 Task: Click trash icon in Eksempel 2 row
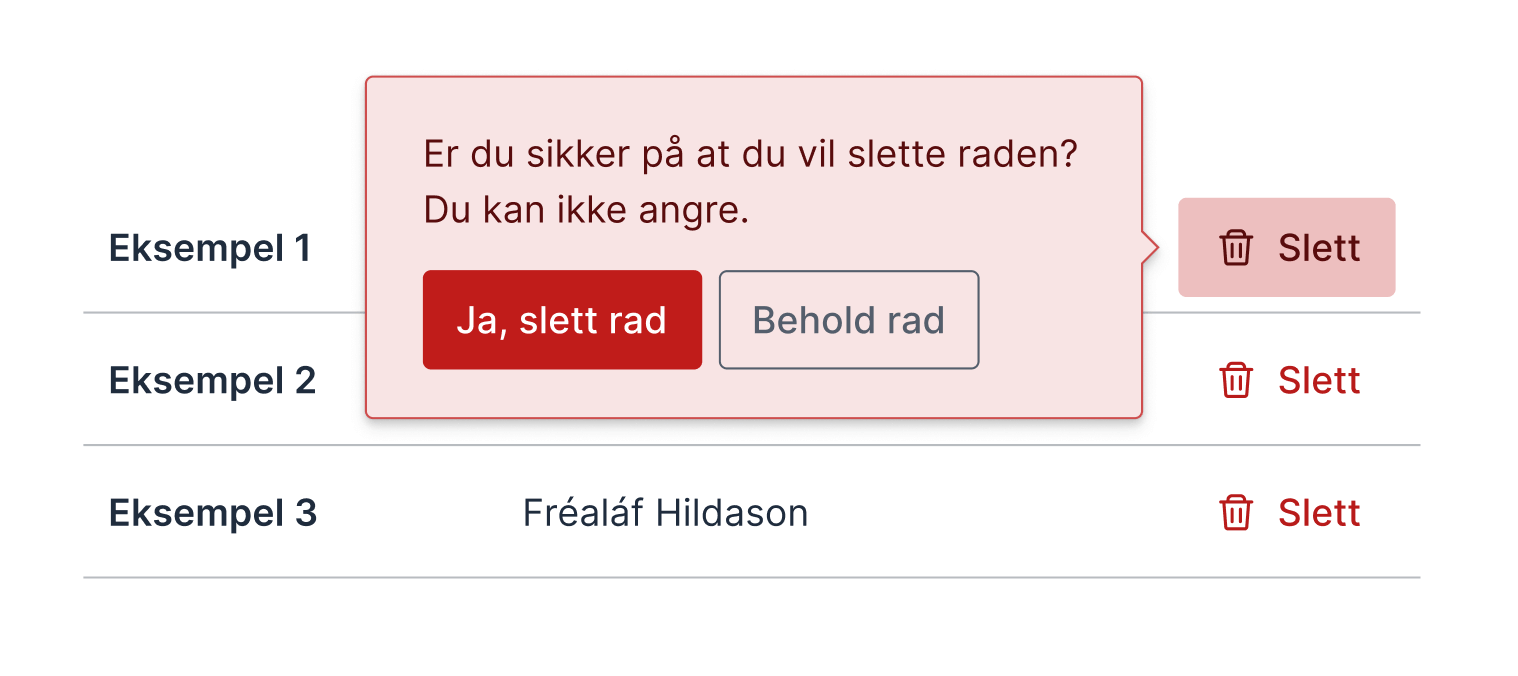coord(1236,381)
